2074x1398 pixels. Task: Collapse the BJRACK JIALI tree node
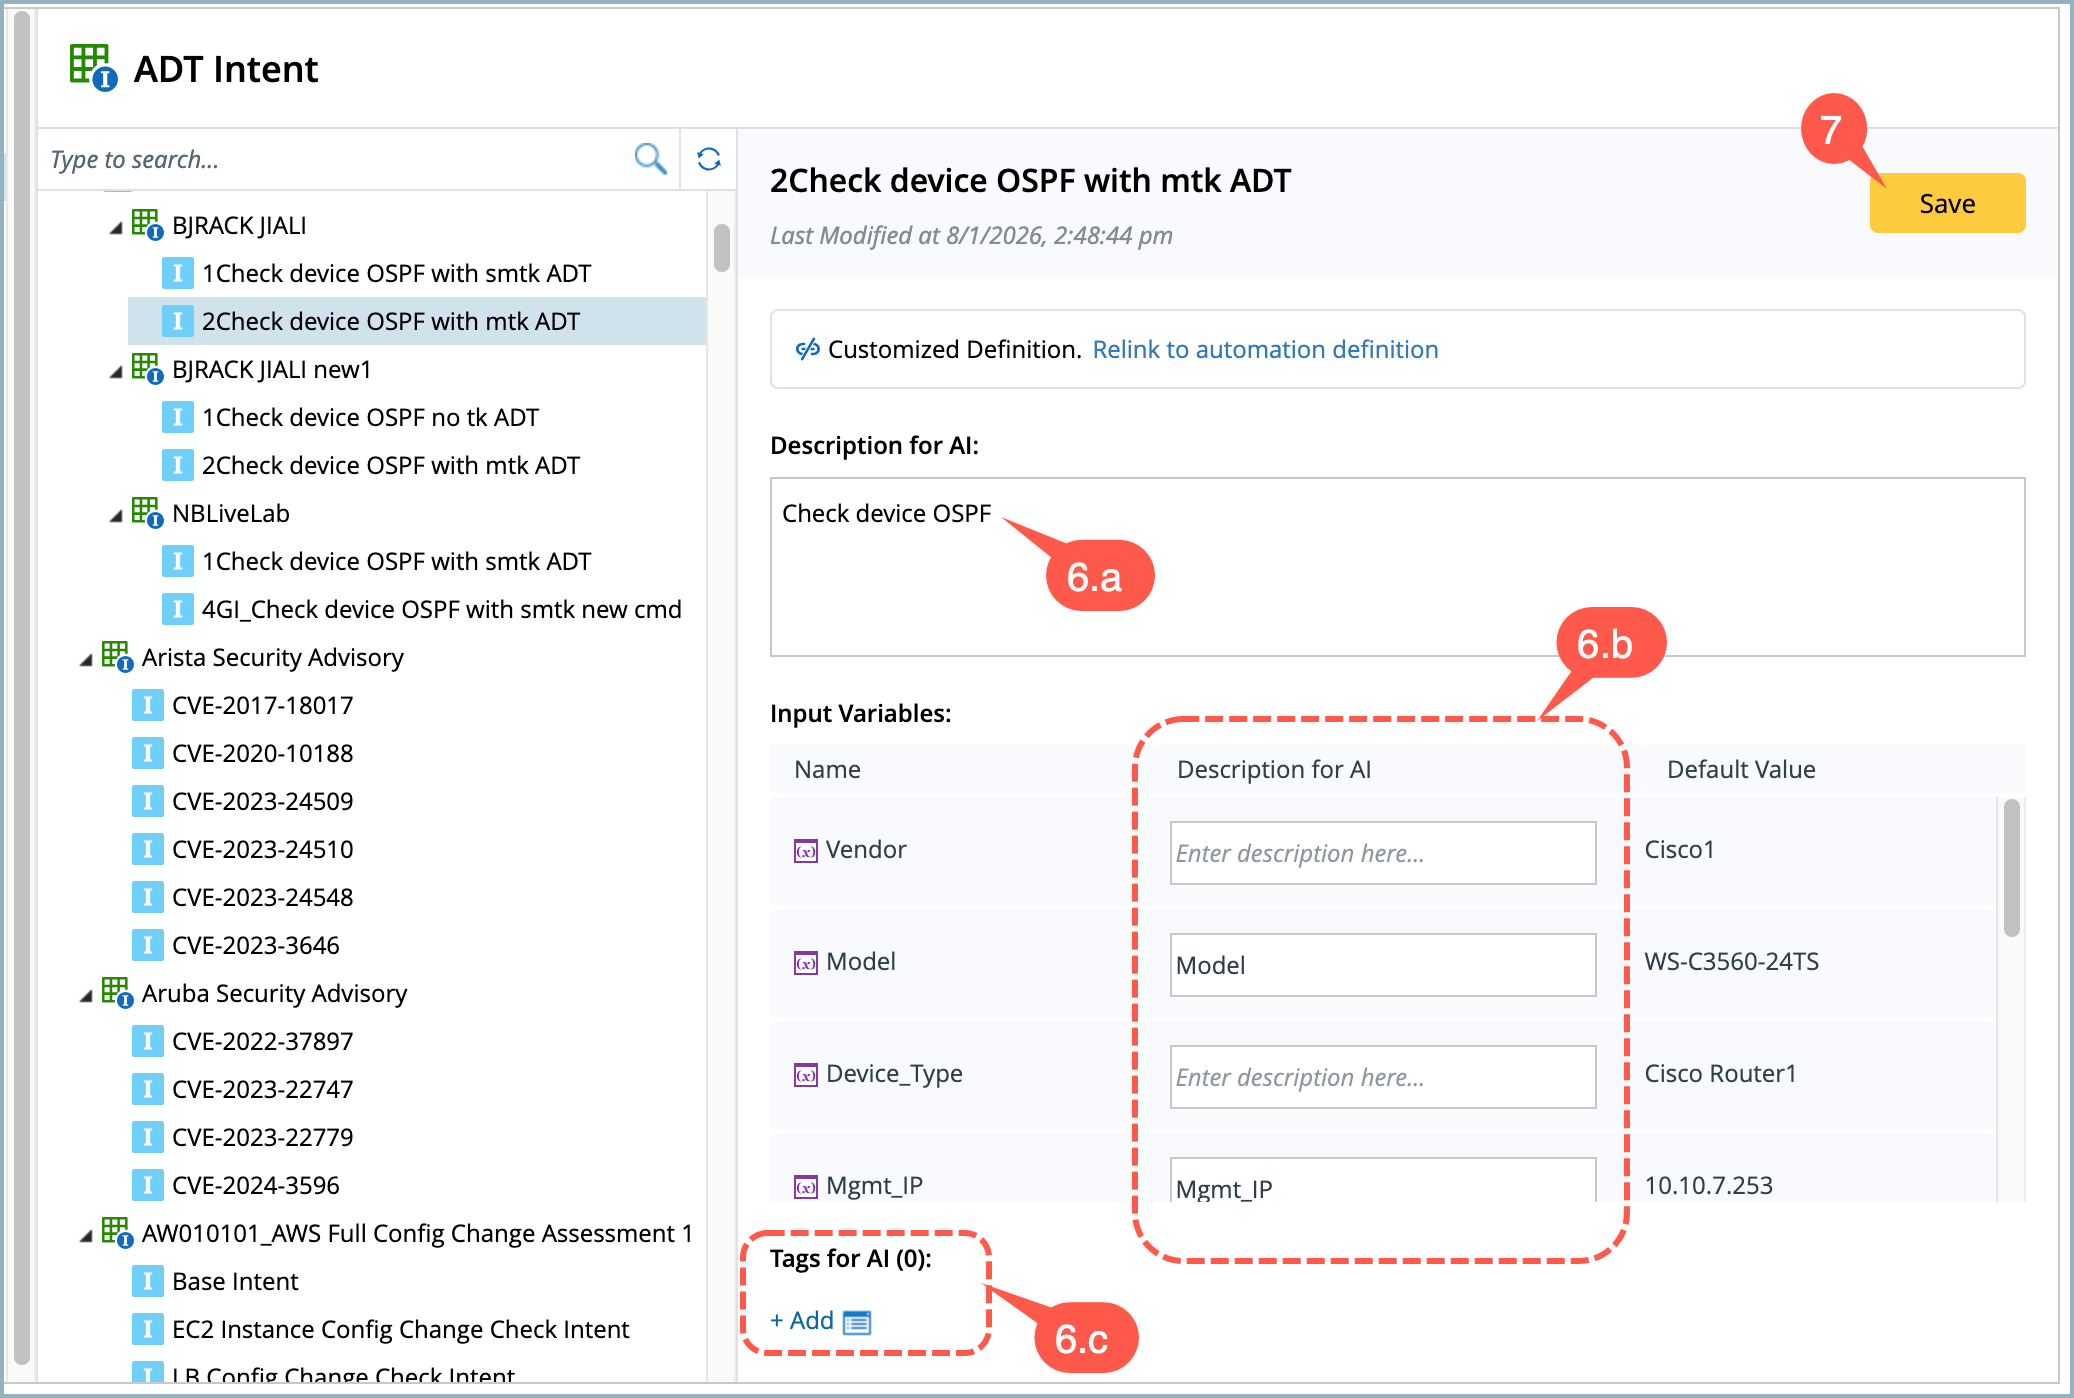(x=116, y=228)
